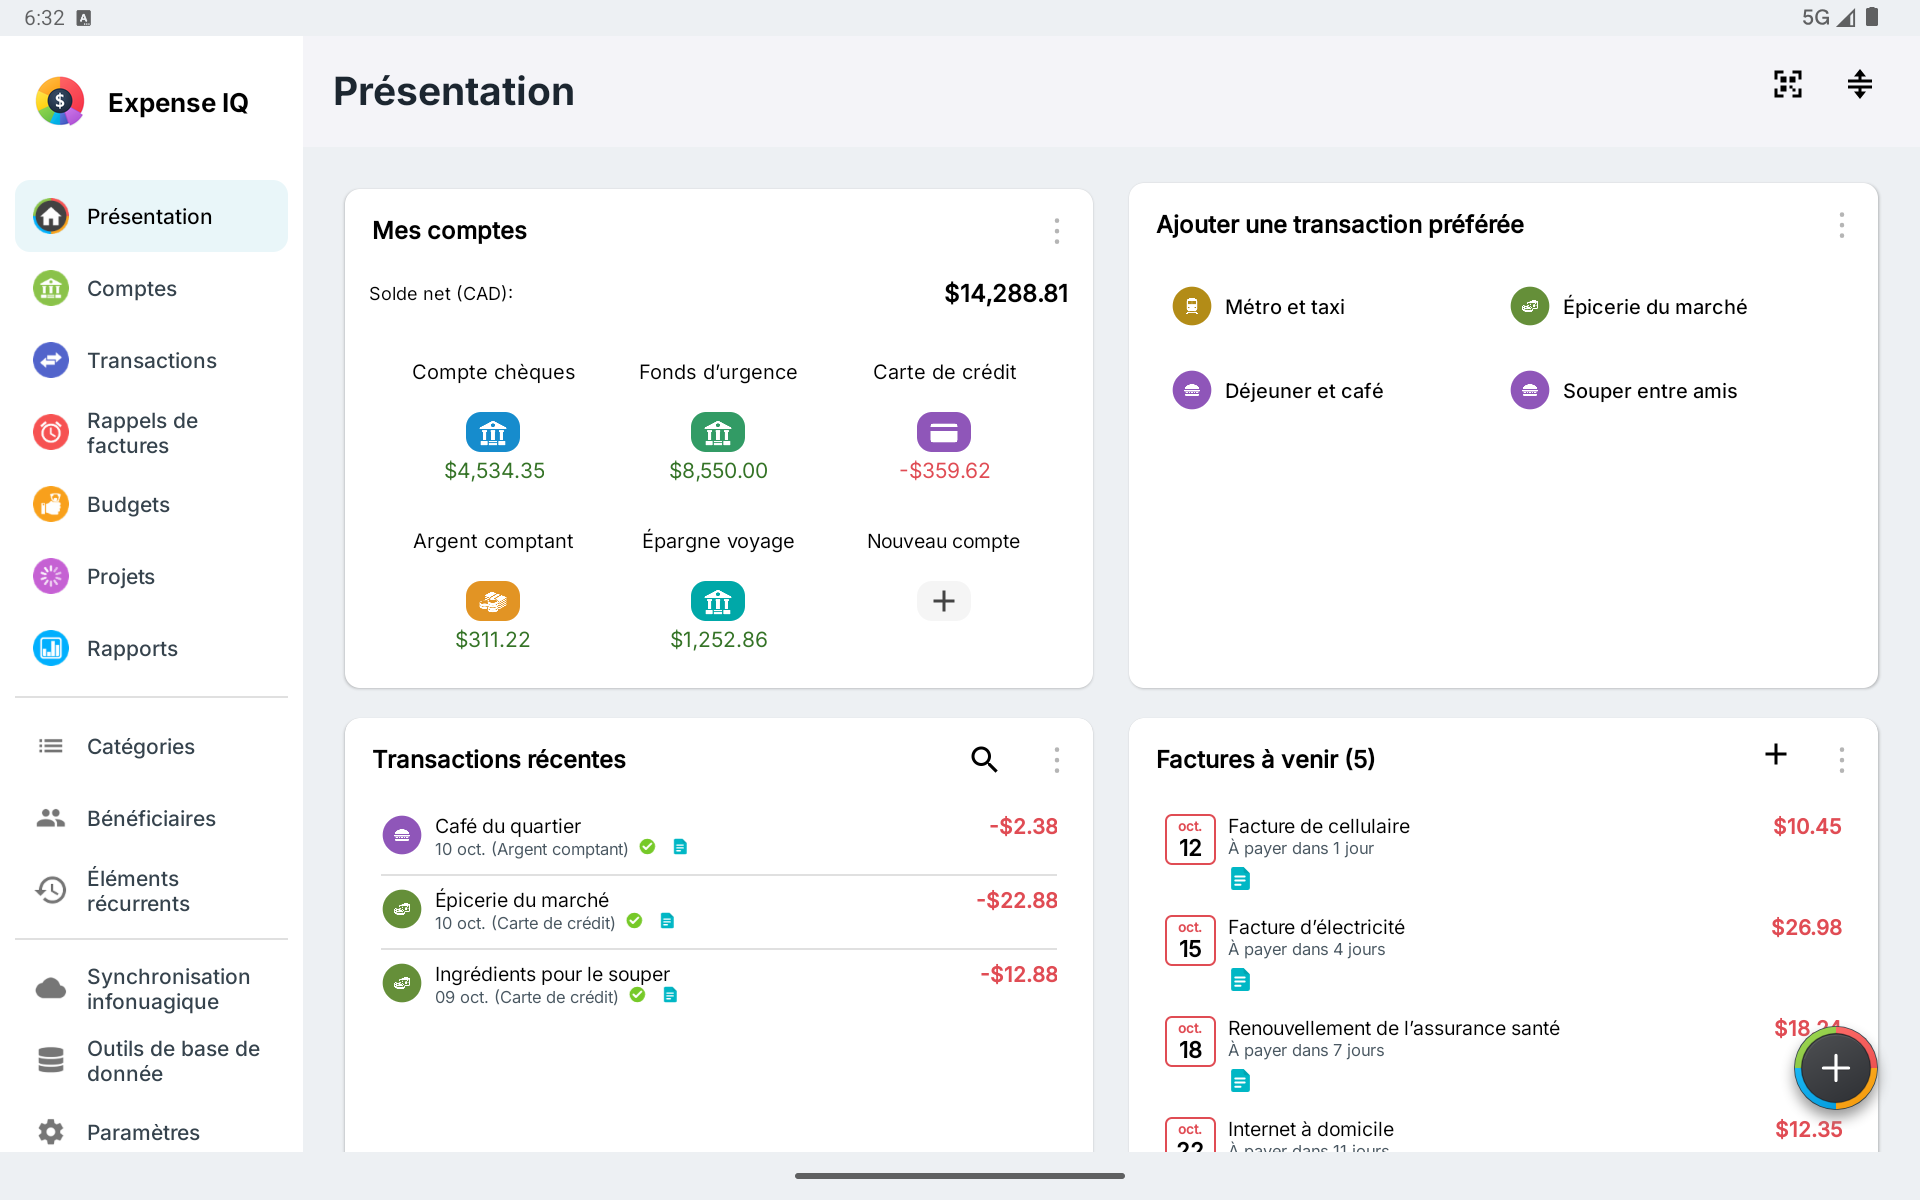Open the Carte de crédit account icon
Image resolution: width=1920 pixels, height=1200 pixels.
pyautogui.click(x=944, y=432)
